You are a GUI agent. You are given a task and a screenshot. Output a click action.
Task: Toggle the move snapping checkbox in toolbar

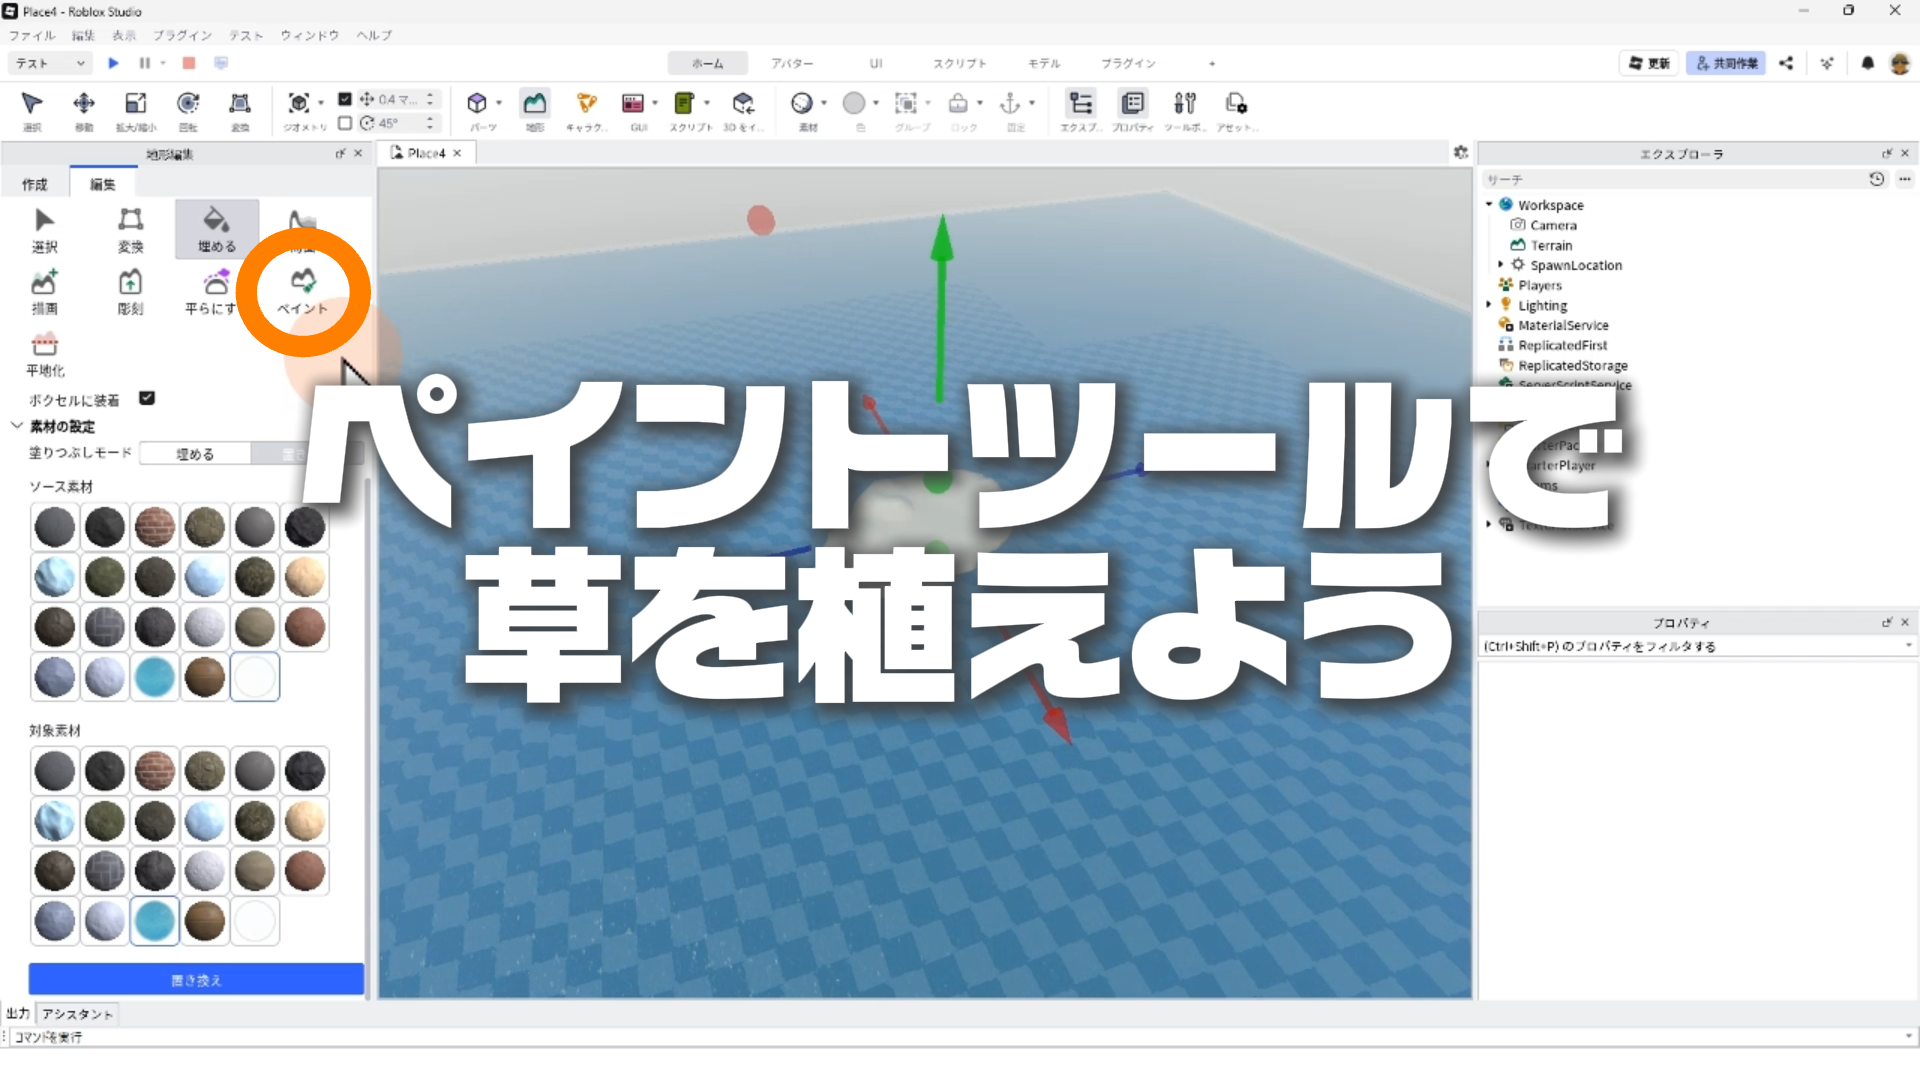pos(345,99)
